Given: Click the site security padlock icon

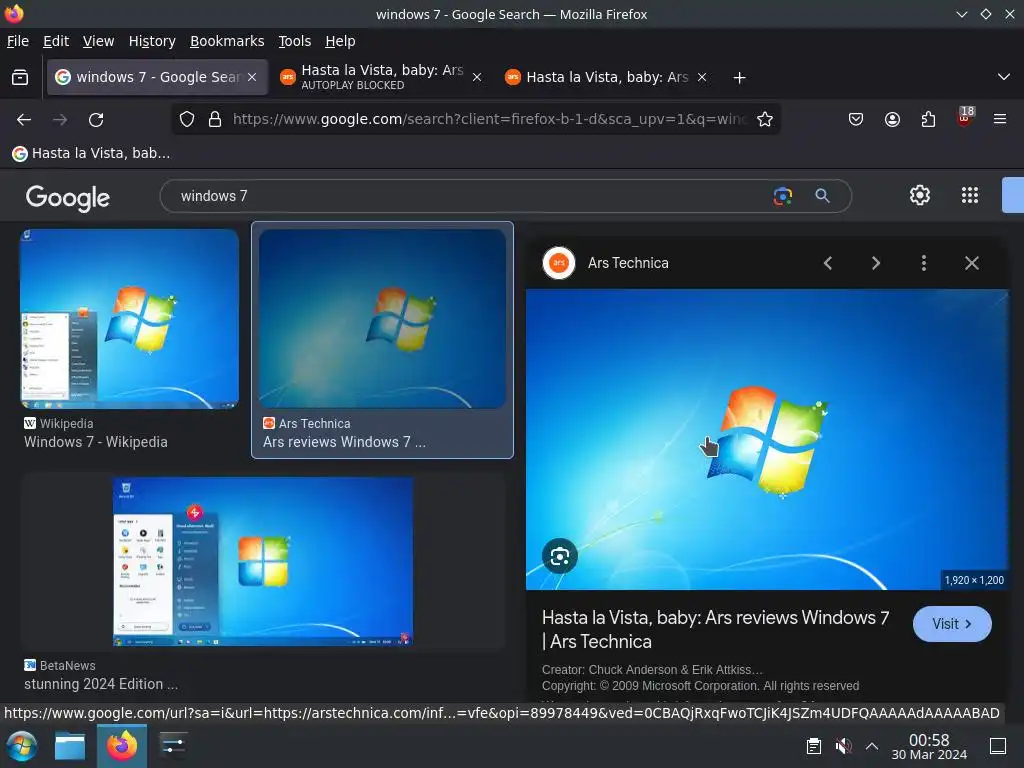Looking at the screenshot, I should click(214, 119).
